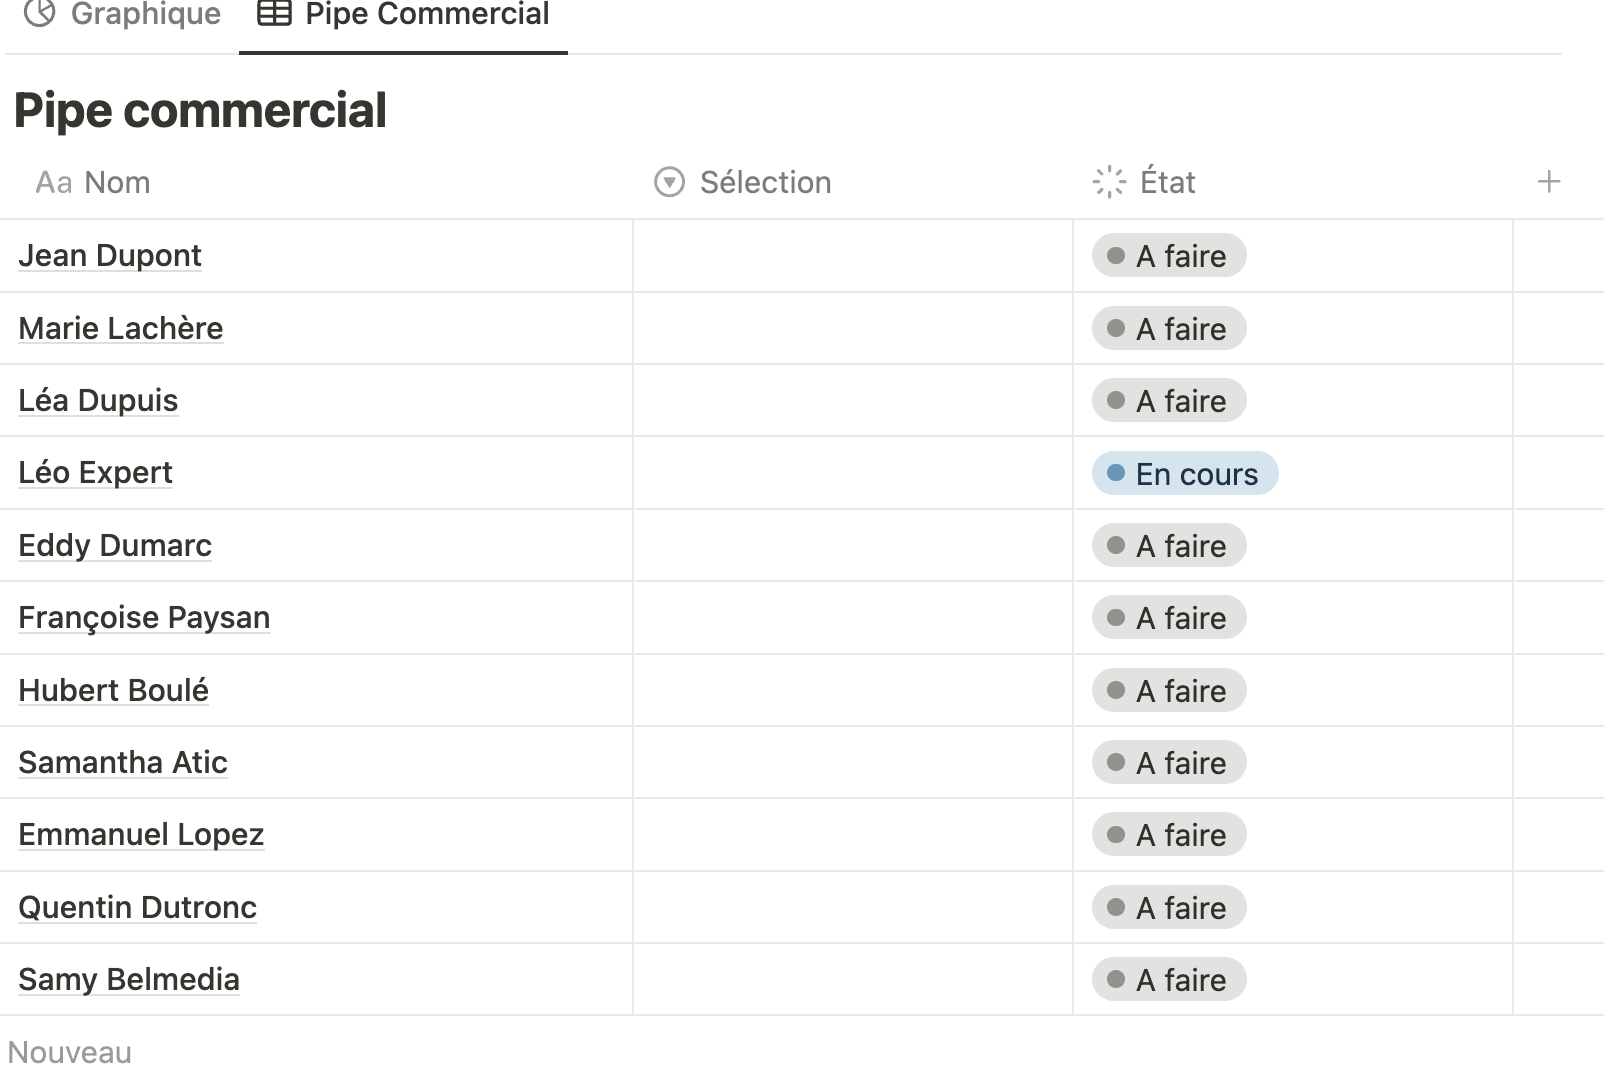Viewport: 1604px width, 1070px height.
Task: Click the Aa icon beside Nom
Action: [54, 183]
